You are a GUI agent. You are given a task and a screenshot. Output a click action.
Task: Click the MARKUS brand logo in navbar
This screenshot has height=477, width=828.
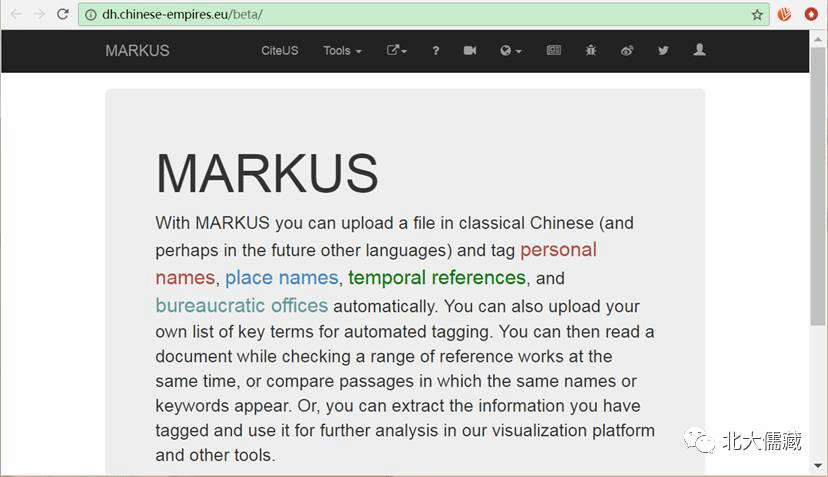137,51
